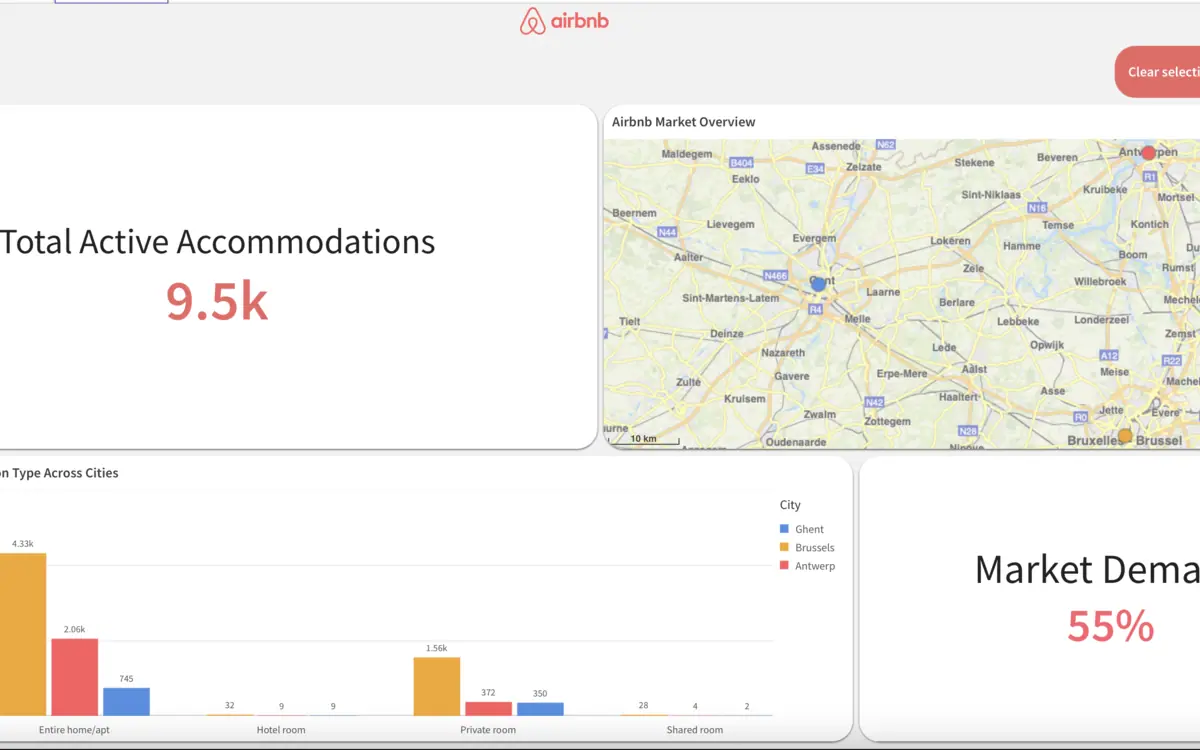Click the 745 Ghent Entire home bar
The image size is (1200, 750).
(126, 701)
